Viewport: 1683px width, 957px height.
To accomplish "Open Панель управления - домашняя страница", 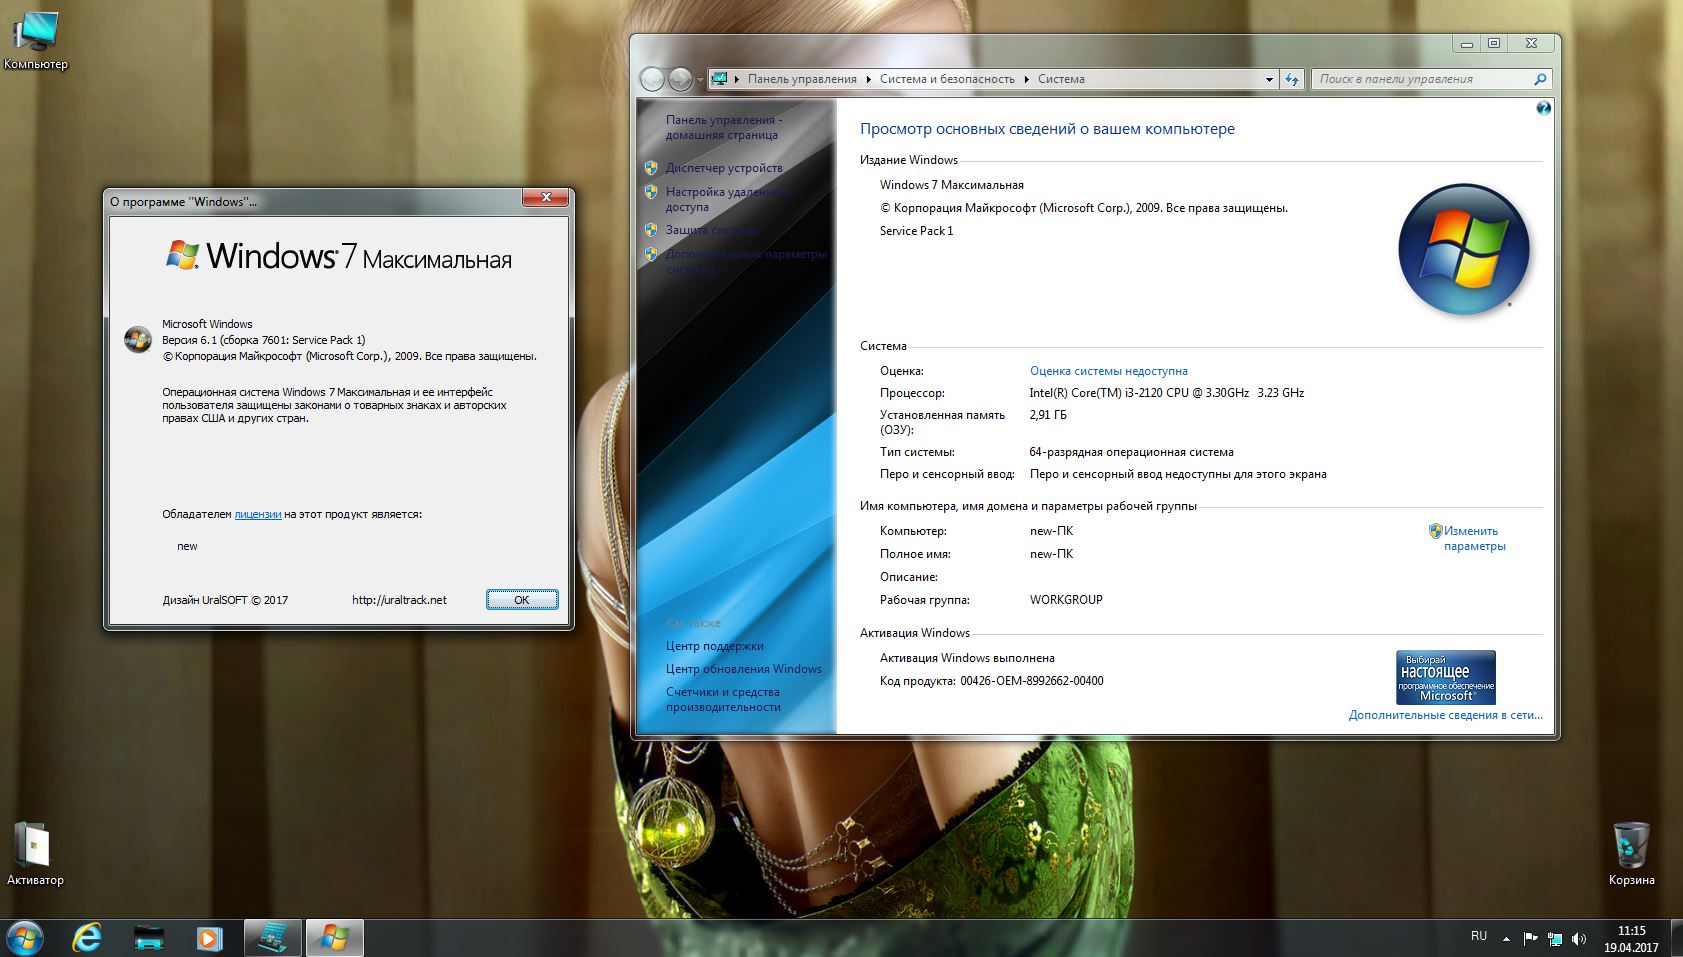I will click(724, 127).
